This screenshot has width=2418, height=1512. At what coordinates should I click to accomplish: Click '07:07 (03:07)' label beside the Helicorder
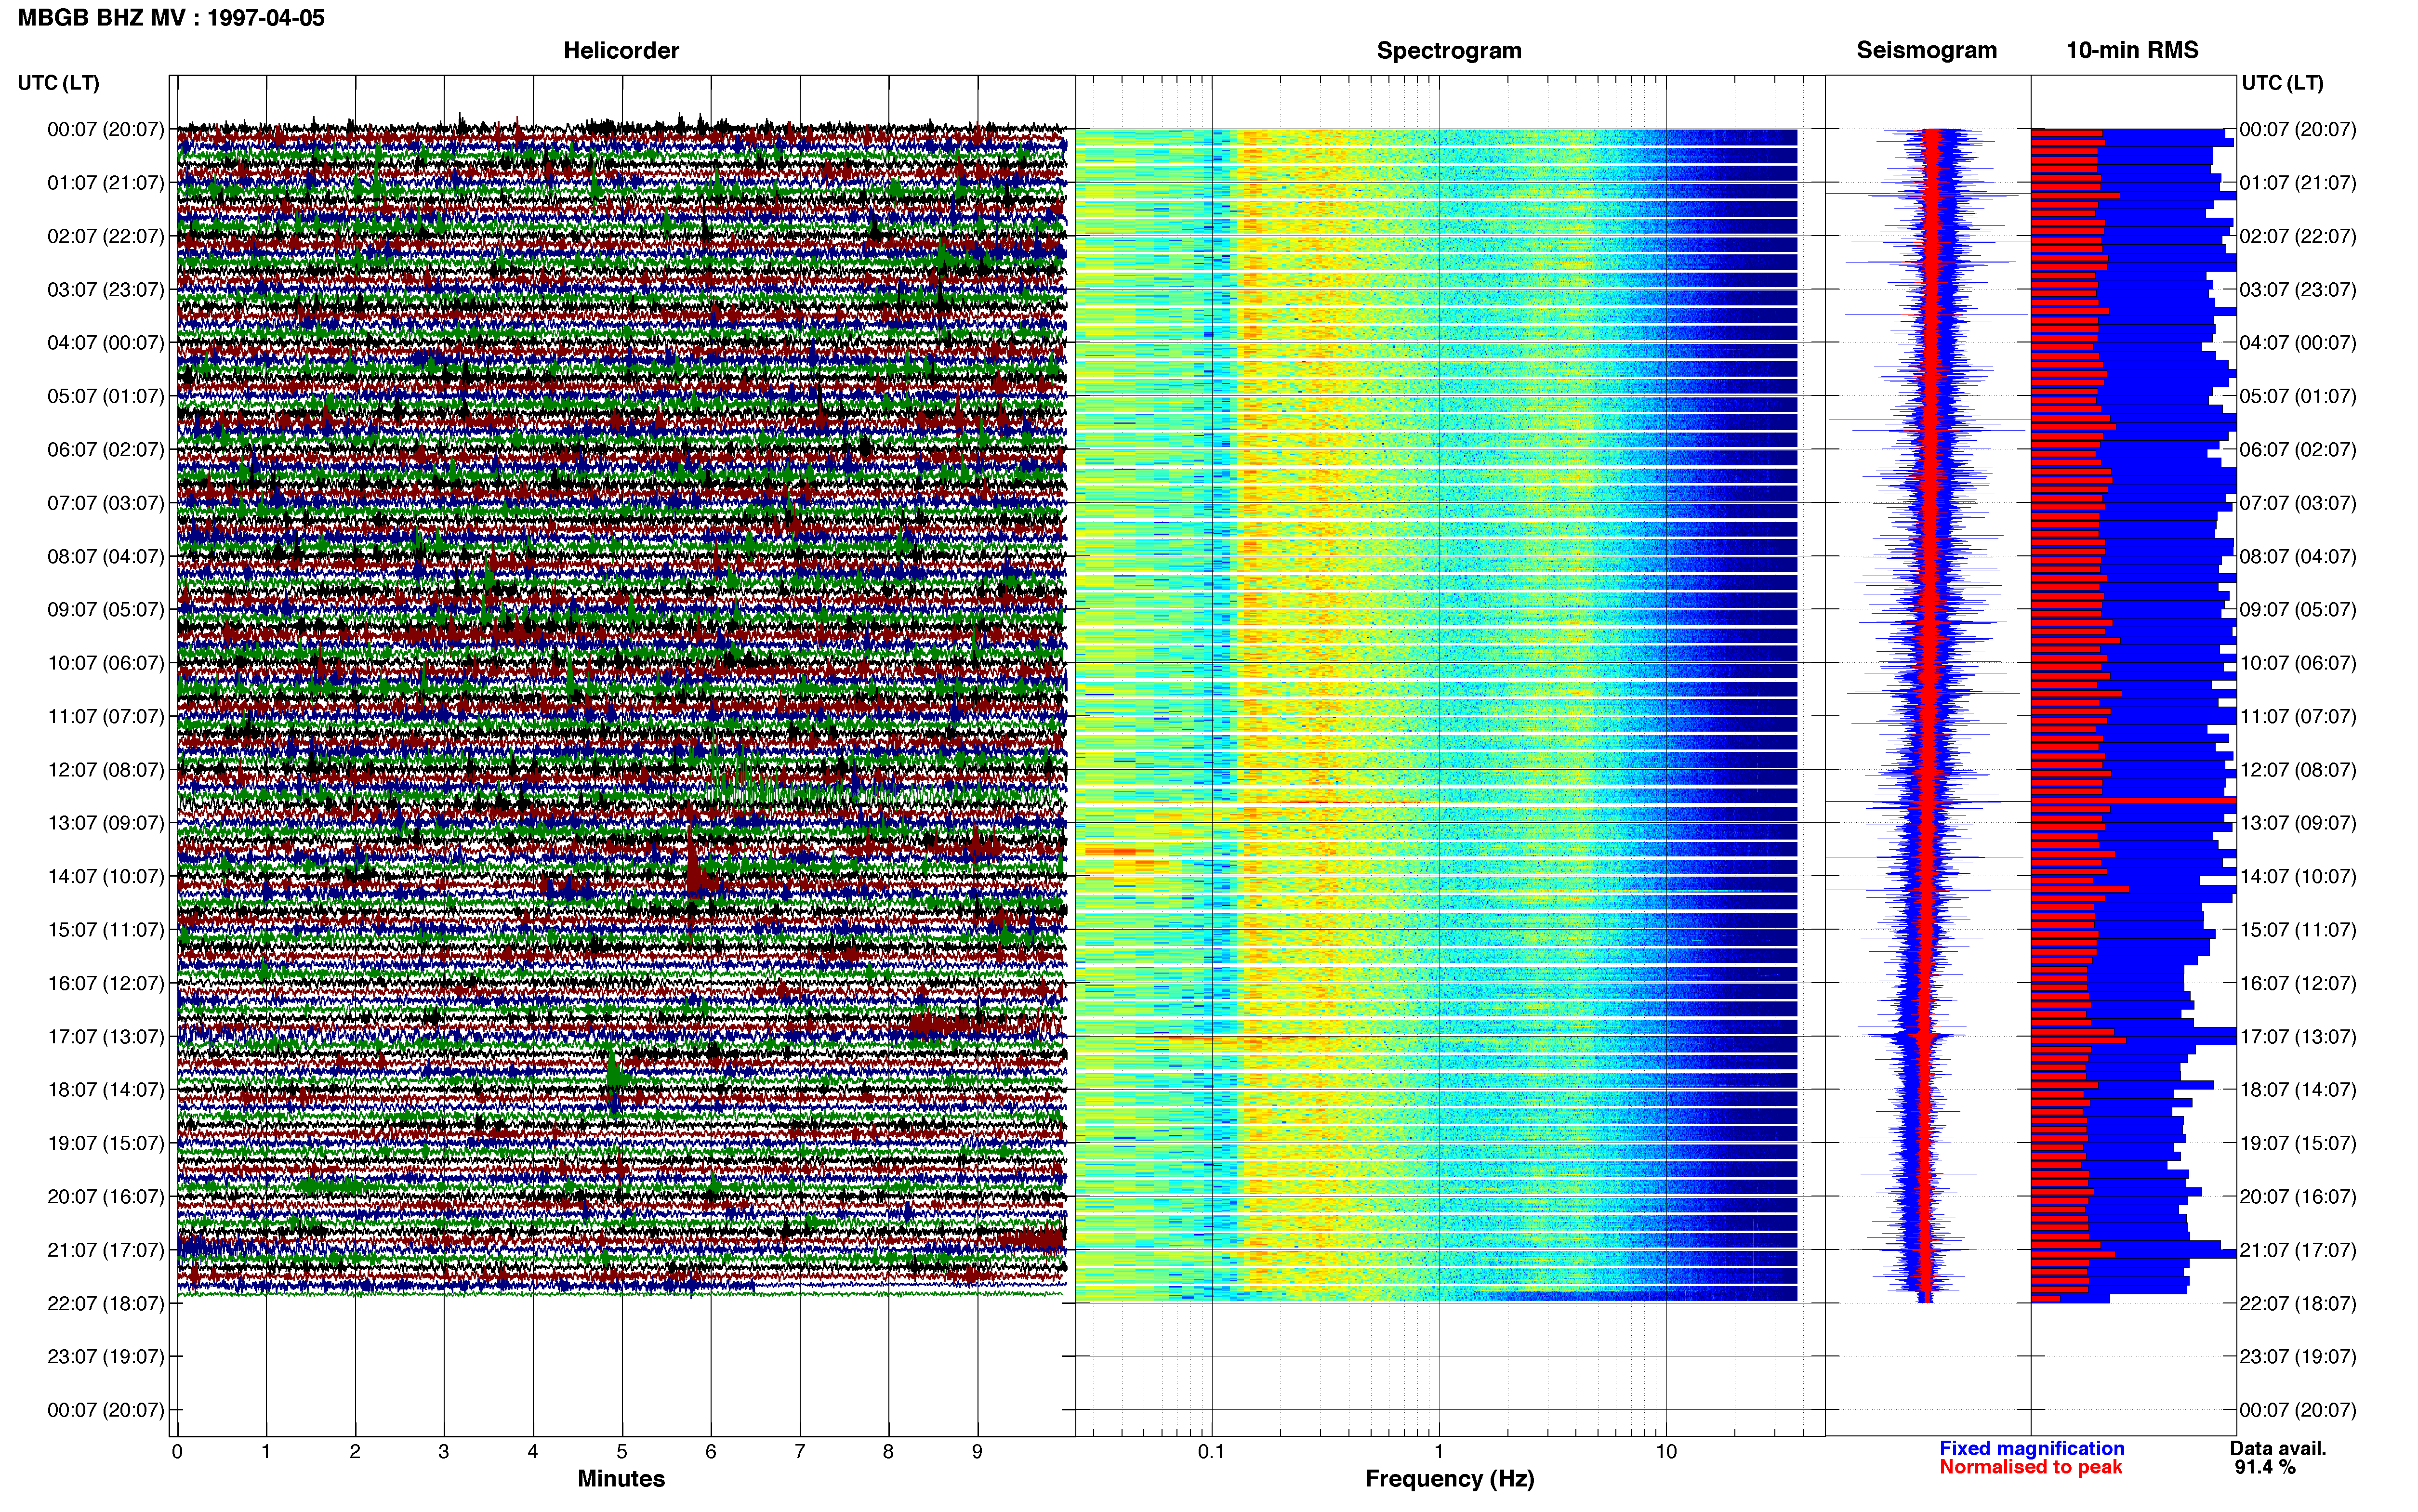[x=106, y=503]
